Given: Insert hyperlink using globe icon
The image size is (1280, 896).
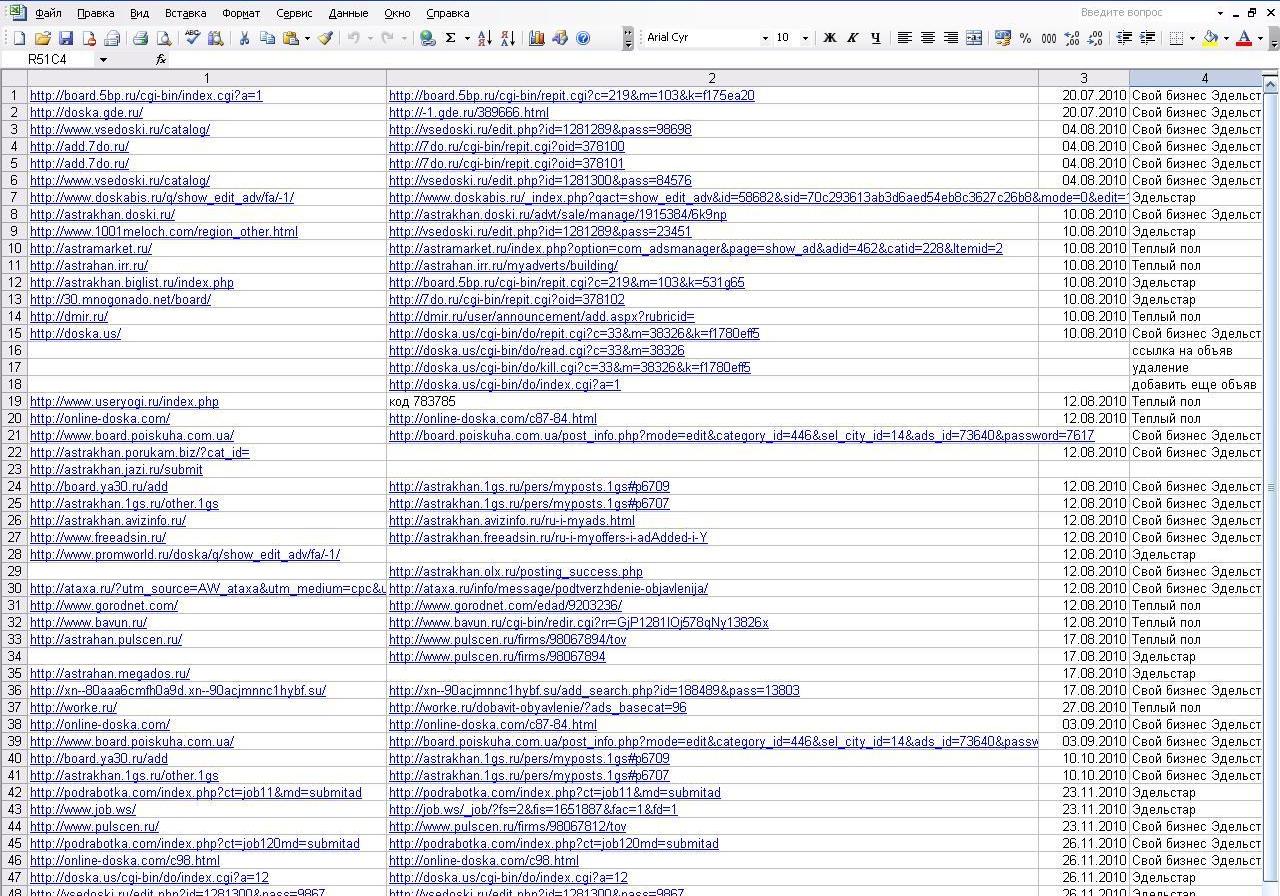Looking at the screenshot, I should coord(428,38).
